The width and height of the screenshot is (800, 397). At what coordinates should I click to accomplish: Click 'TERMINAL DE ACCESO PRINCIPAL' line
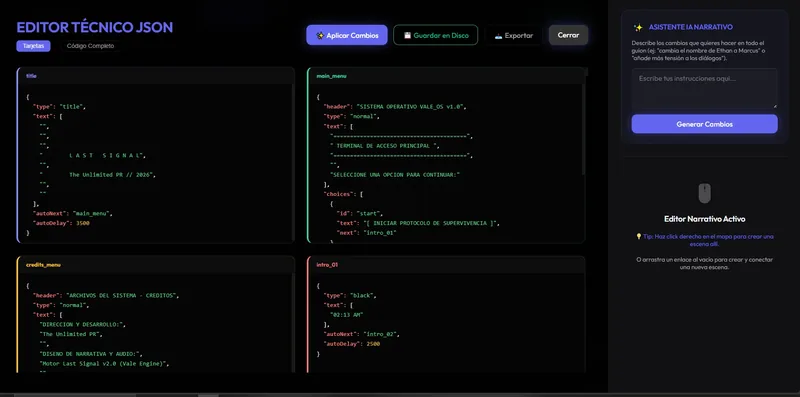[x=385, y=145]
